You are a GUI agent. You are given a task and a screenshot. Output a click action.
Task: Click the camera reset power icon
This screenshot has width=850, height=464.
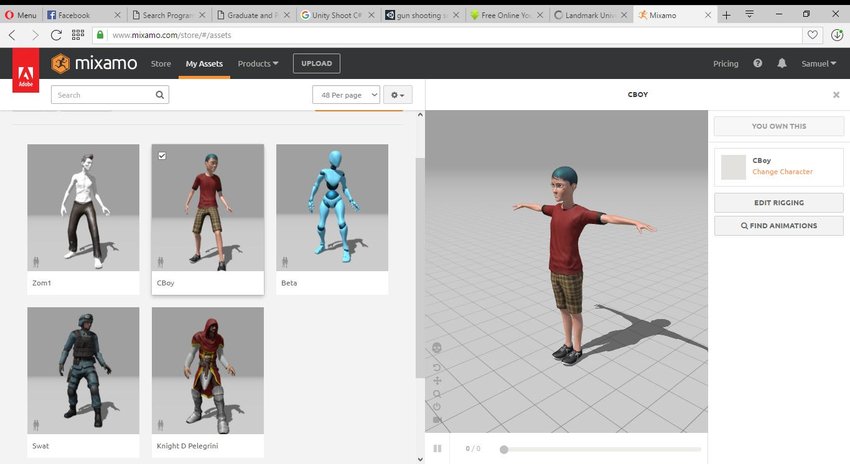pyautogui.click(x=437, y=407)
